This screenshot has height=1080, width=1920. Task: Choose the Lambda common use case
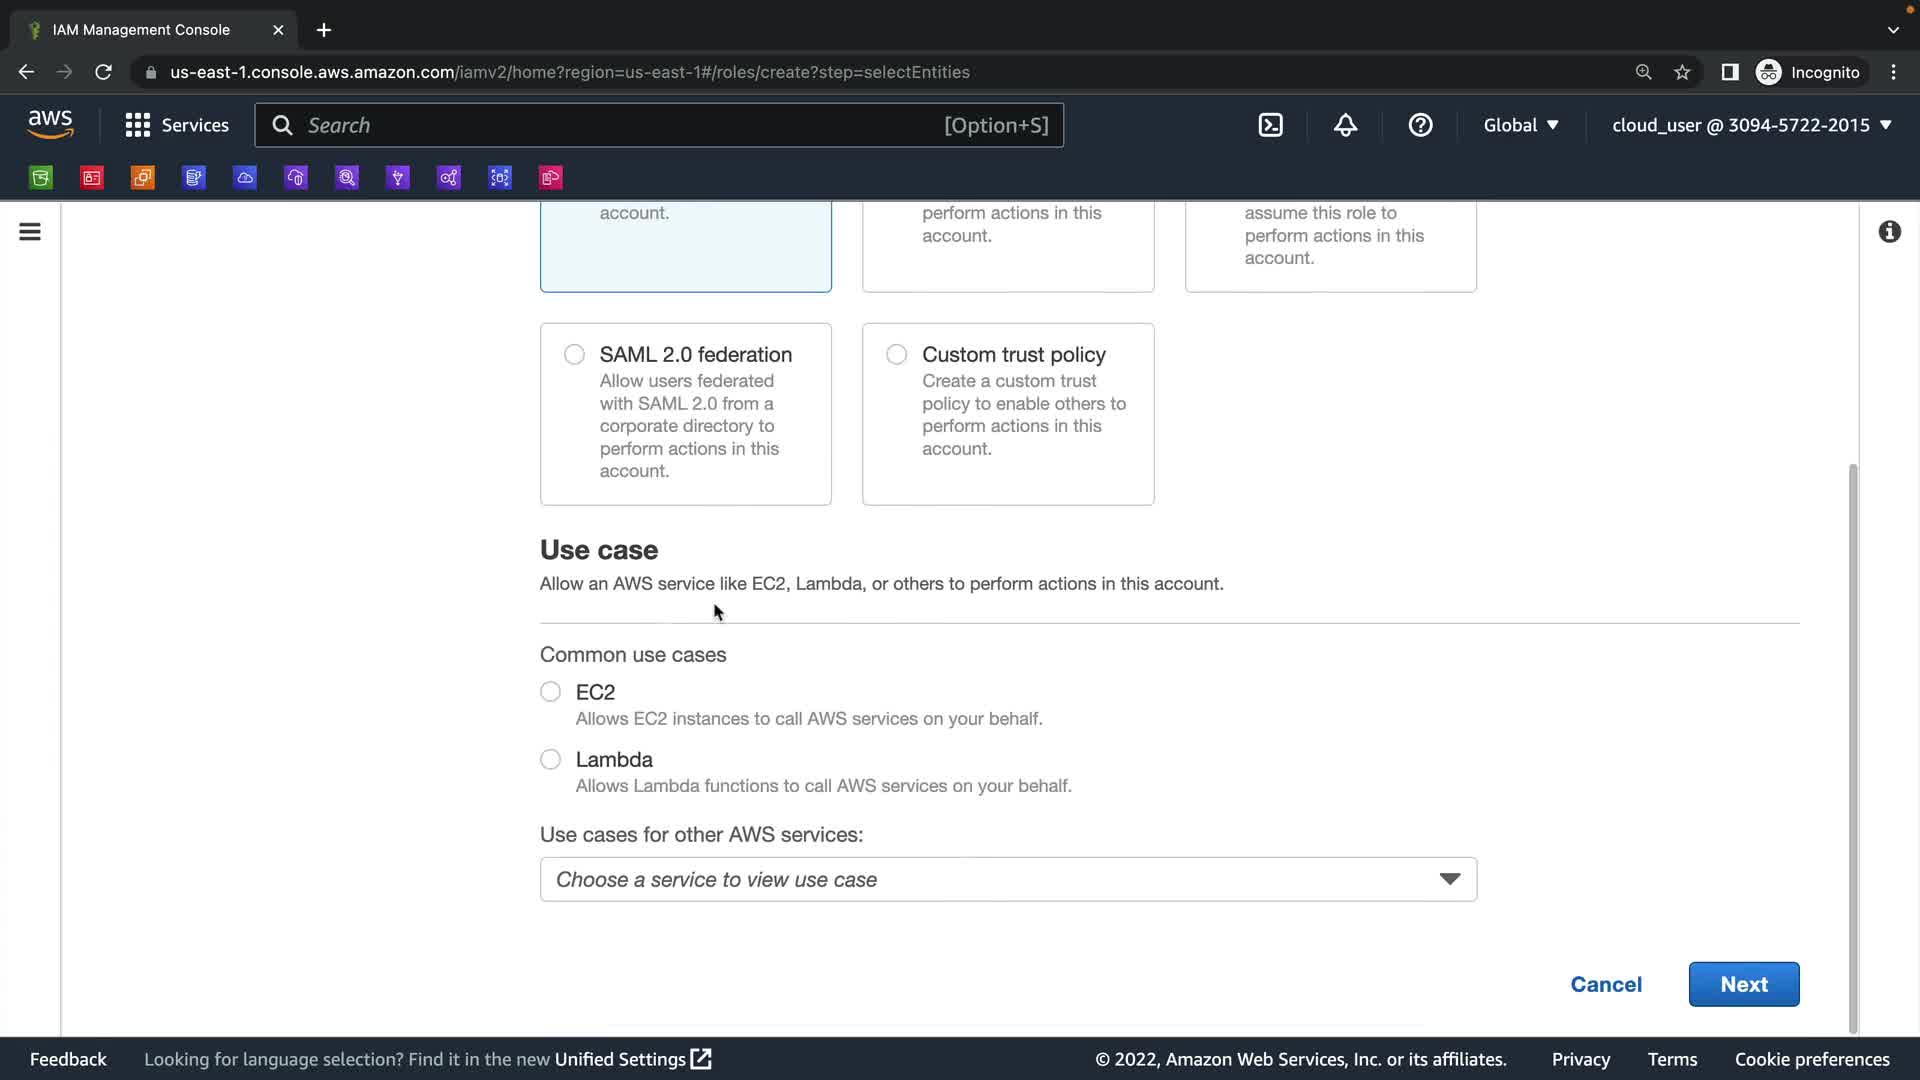550,760
